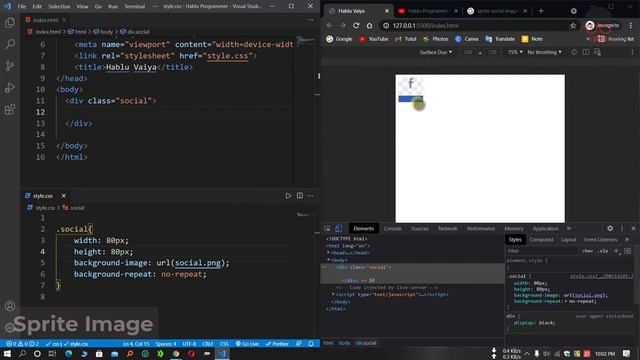Open Chrome from the Windows taskbar

(x=176, y=354)
